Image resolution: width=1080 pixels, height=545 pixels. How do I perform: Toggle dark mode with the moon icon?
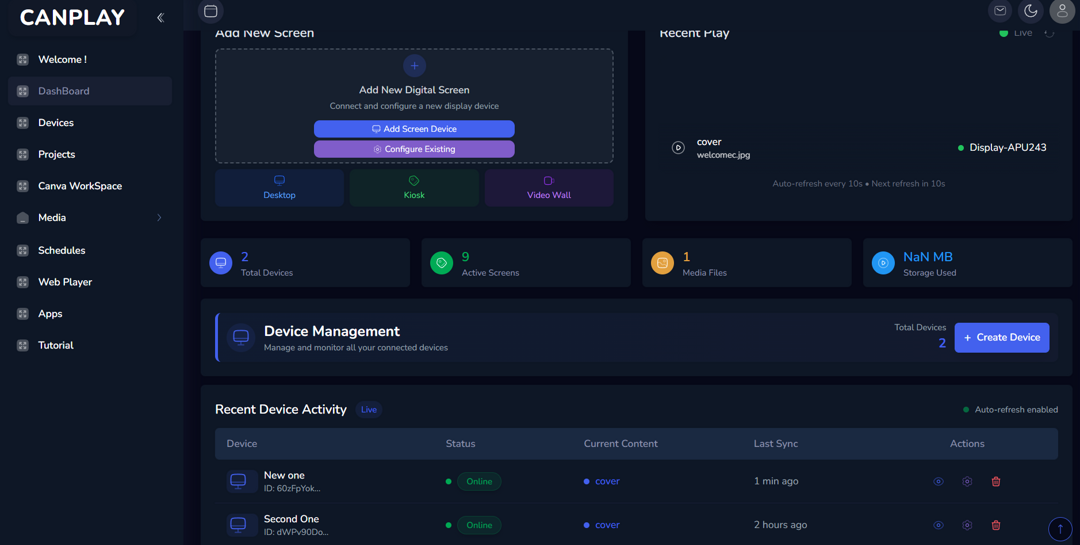(x=1030, y=11)
